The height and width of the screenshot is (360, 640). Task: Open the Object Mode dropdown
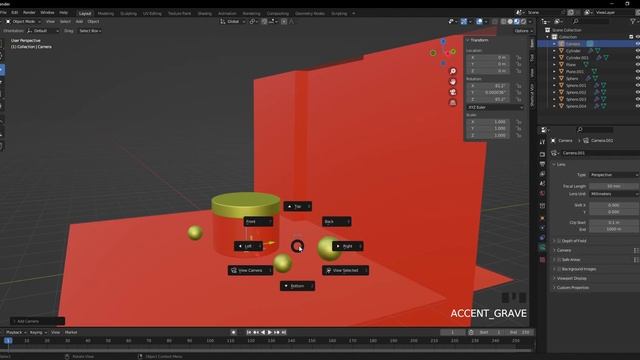pos(23,21)
